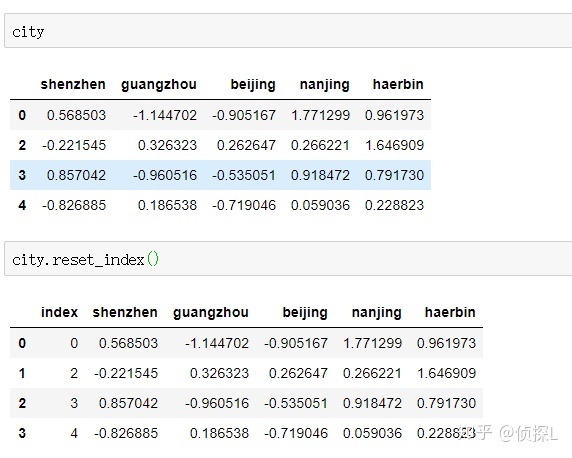Image resolution: width=572 pixels, height=458 pixels.
Task: Click row label 2 of the first table's 1.646909 row
Action: [x=22, y=145]
